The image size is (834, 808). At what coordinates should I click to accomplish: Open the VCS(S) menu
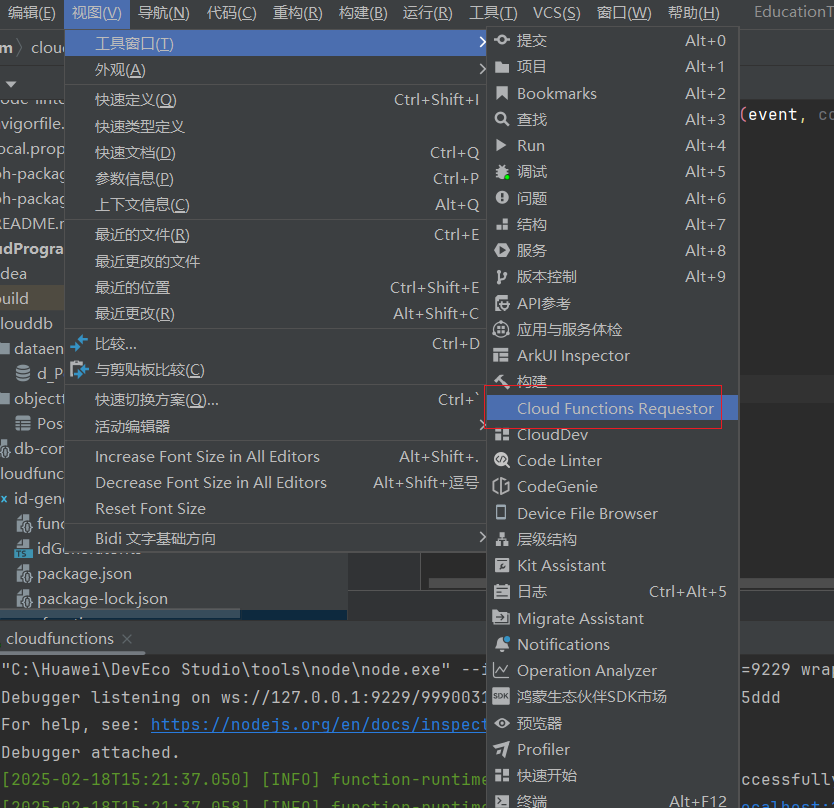pyautogui.click(x=556, y=13)
